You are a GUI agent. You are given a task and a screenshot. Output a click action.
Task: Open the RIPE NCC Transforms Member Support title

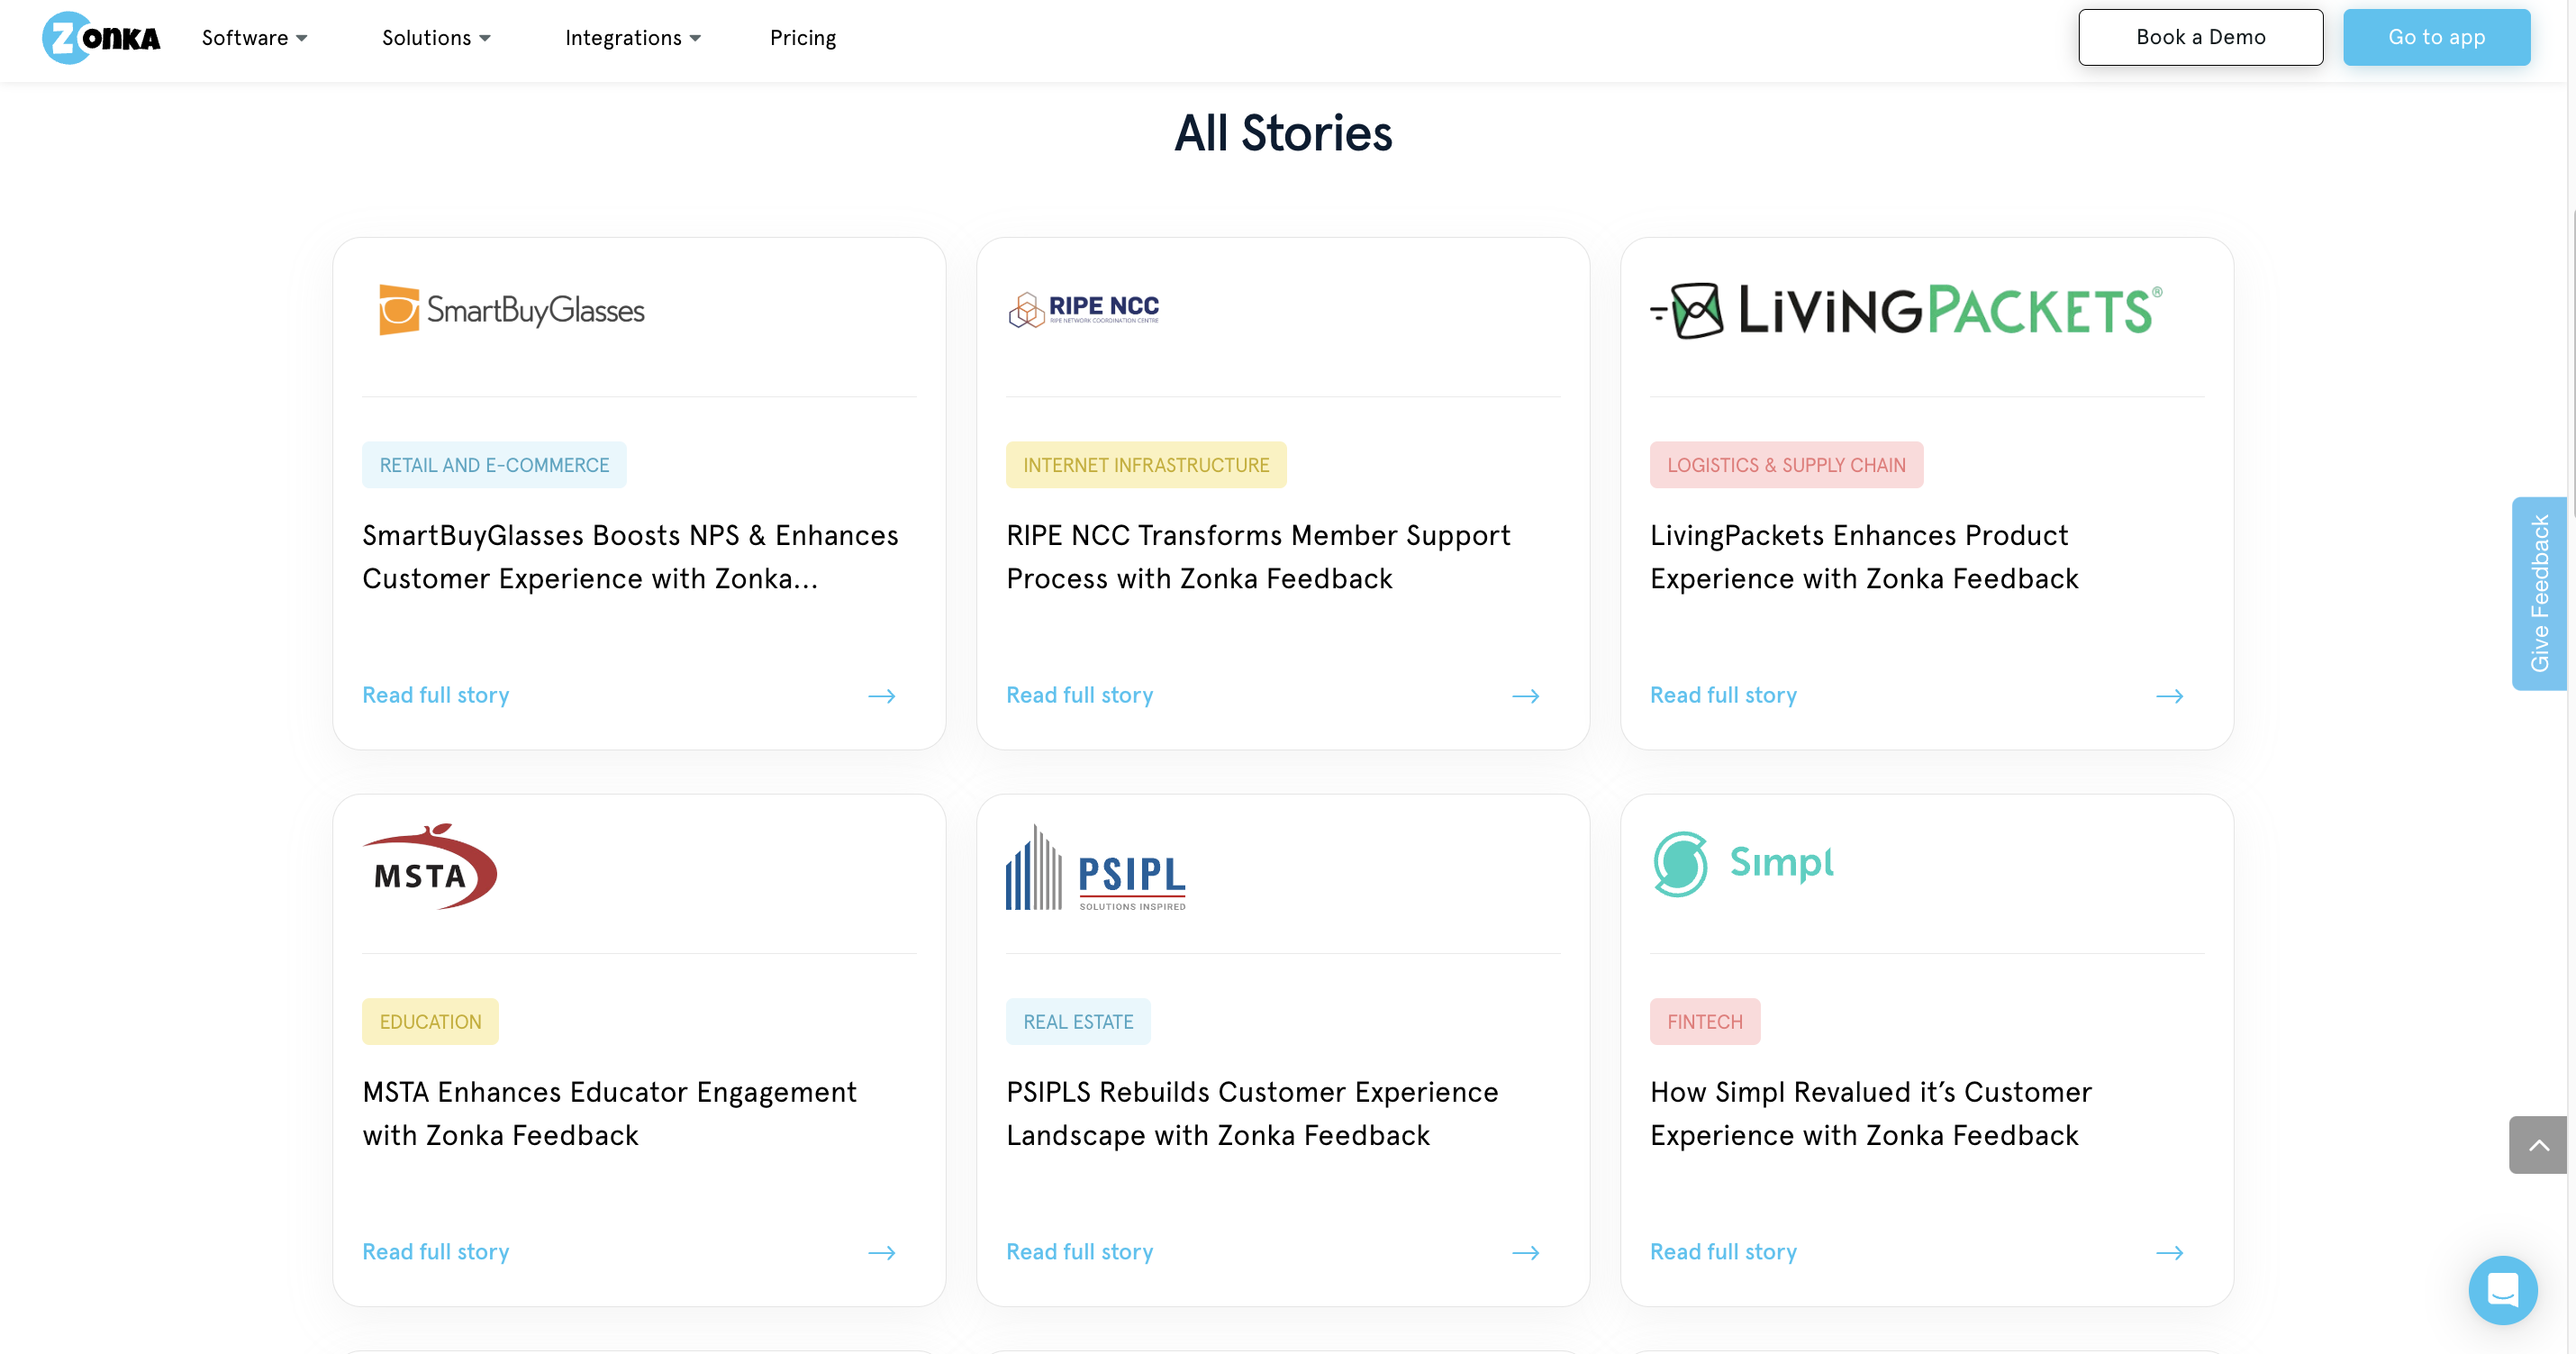[1258, 557]
